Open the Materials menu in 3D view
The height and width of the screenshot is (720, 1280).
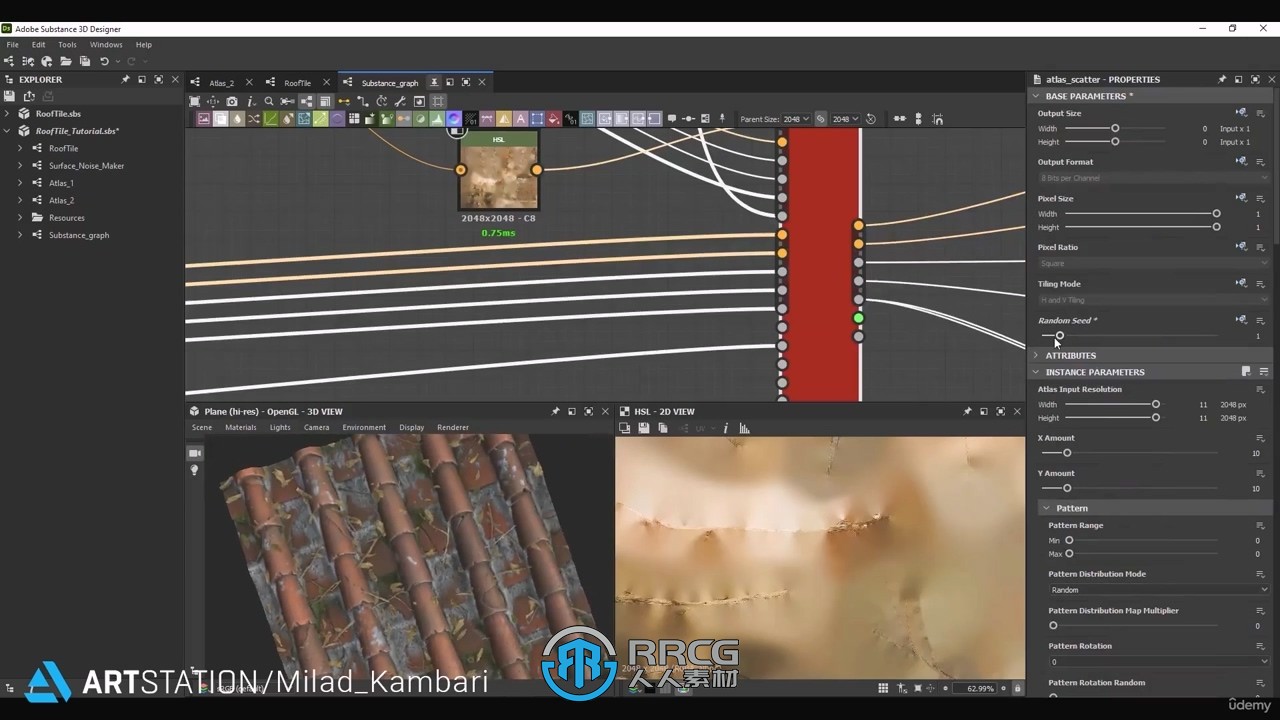(x=241, y=427)
